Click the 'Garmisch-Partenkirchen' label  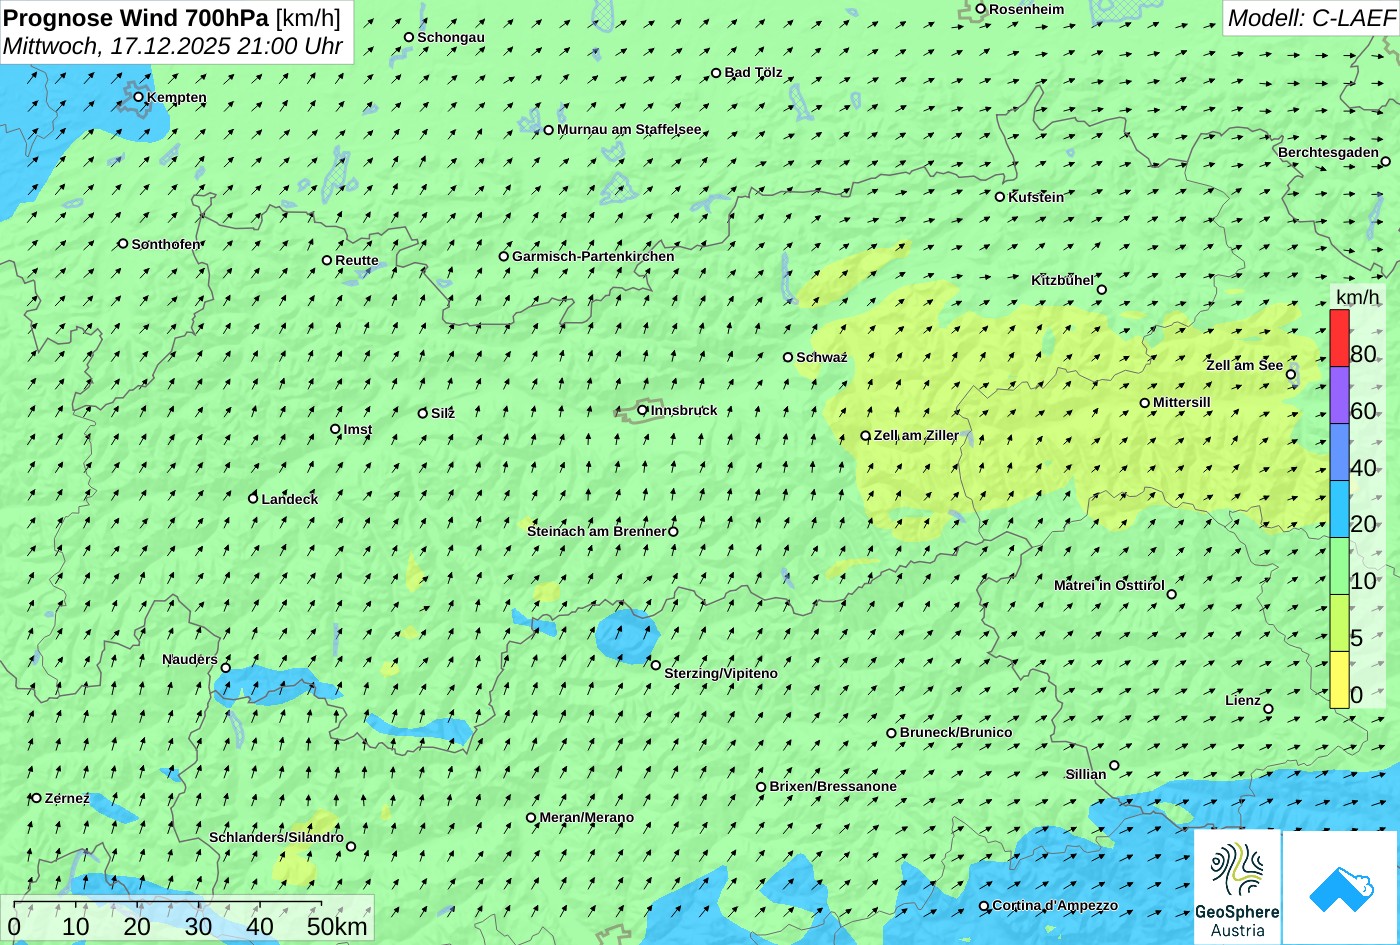(x=593, y=256)
